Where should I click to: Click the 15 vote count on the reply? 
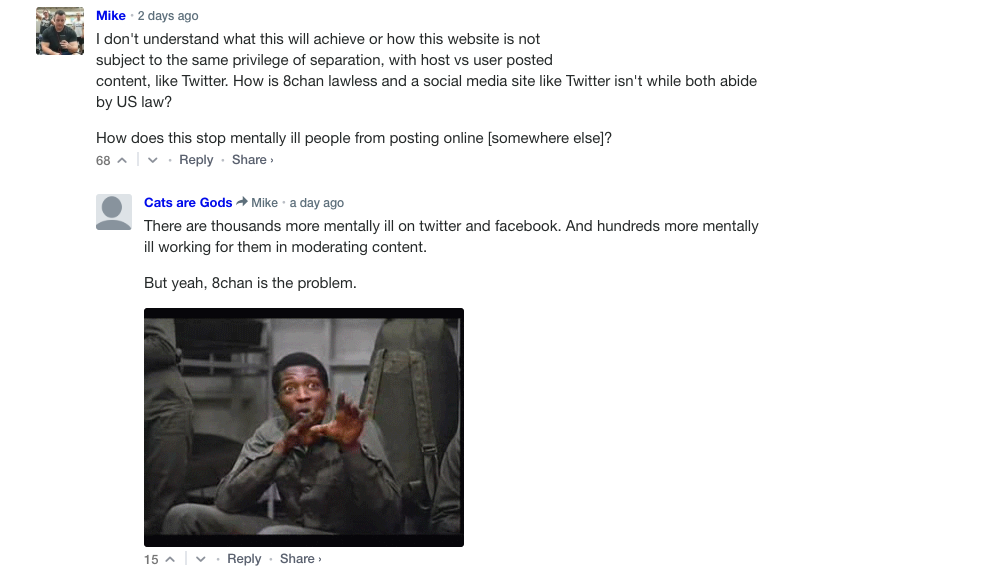pyautogui.click(x=151, y=559)
